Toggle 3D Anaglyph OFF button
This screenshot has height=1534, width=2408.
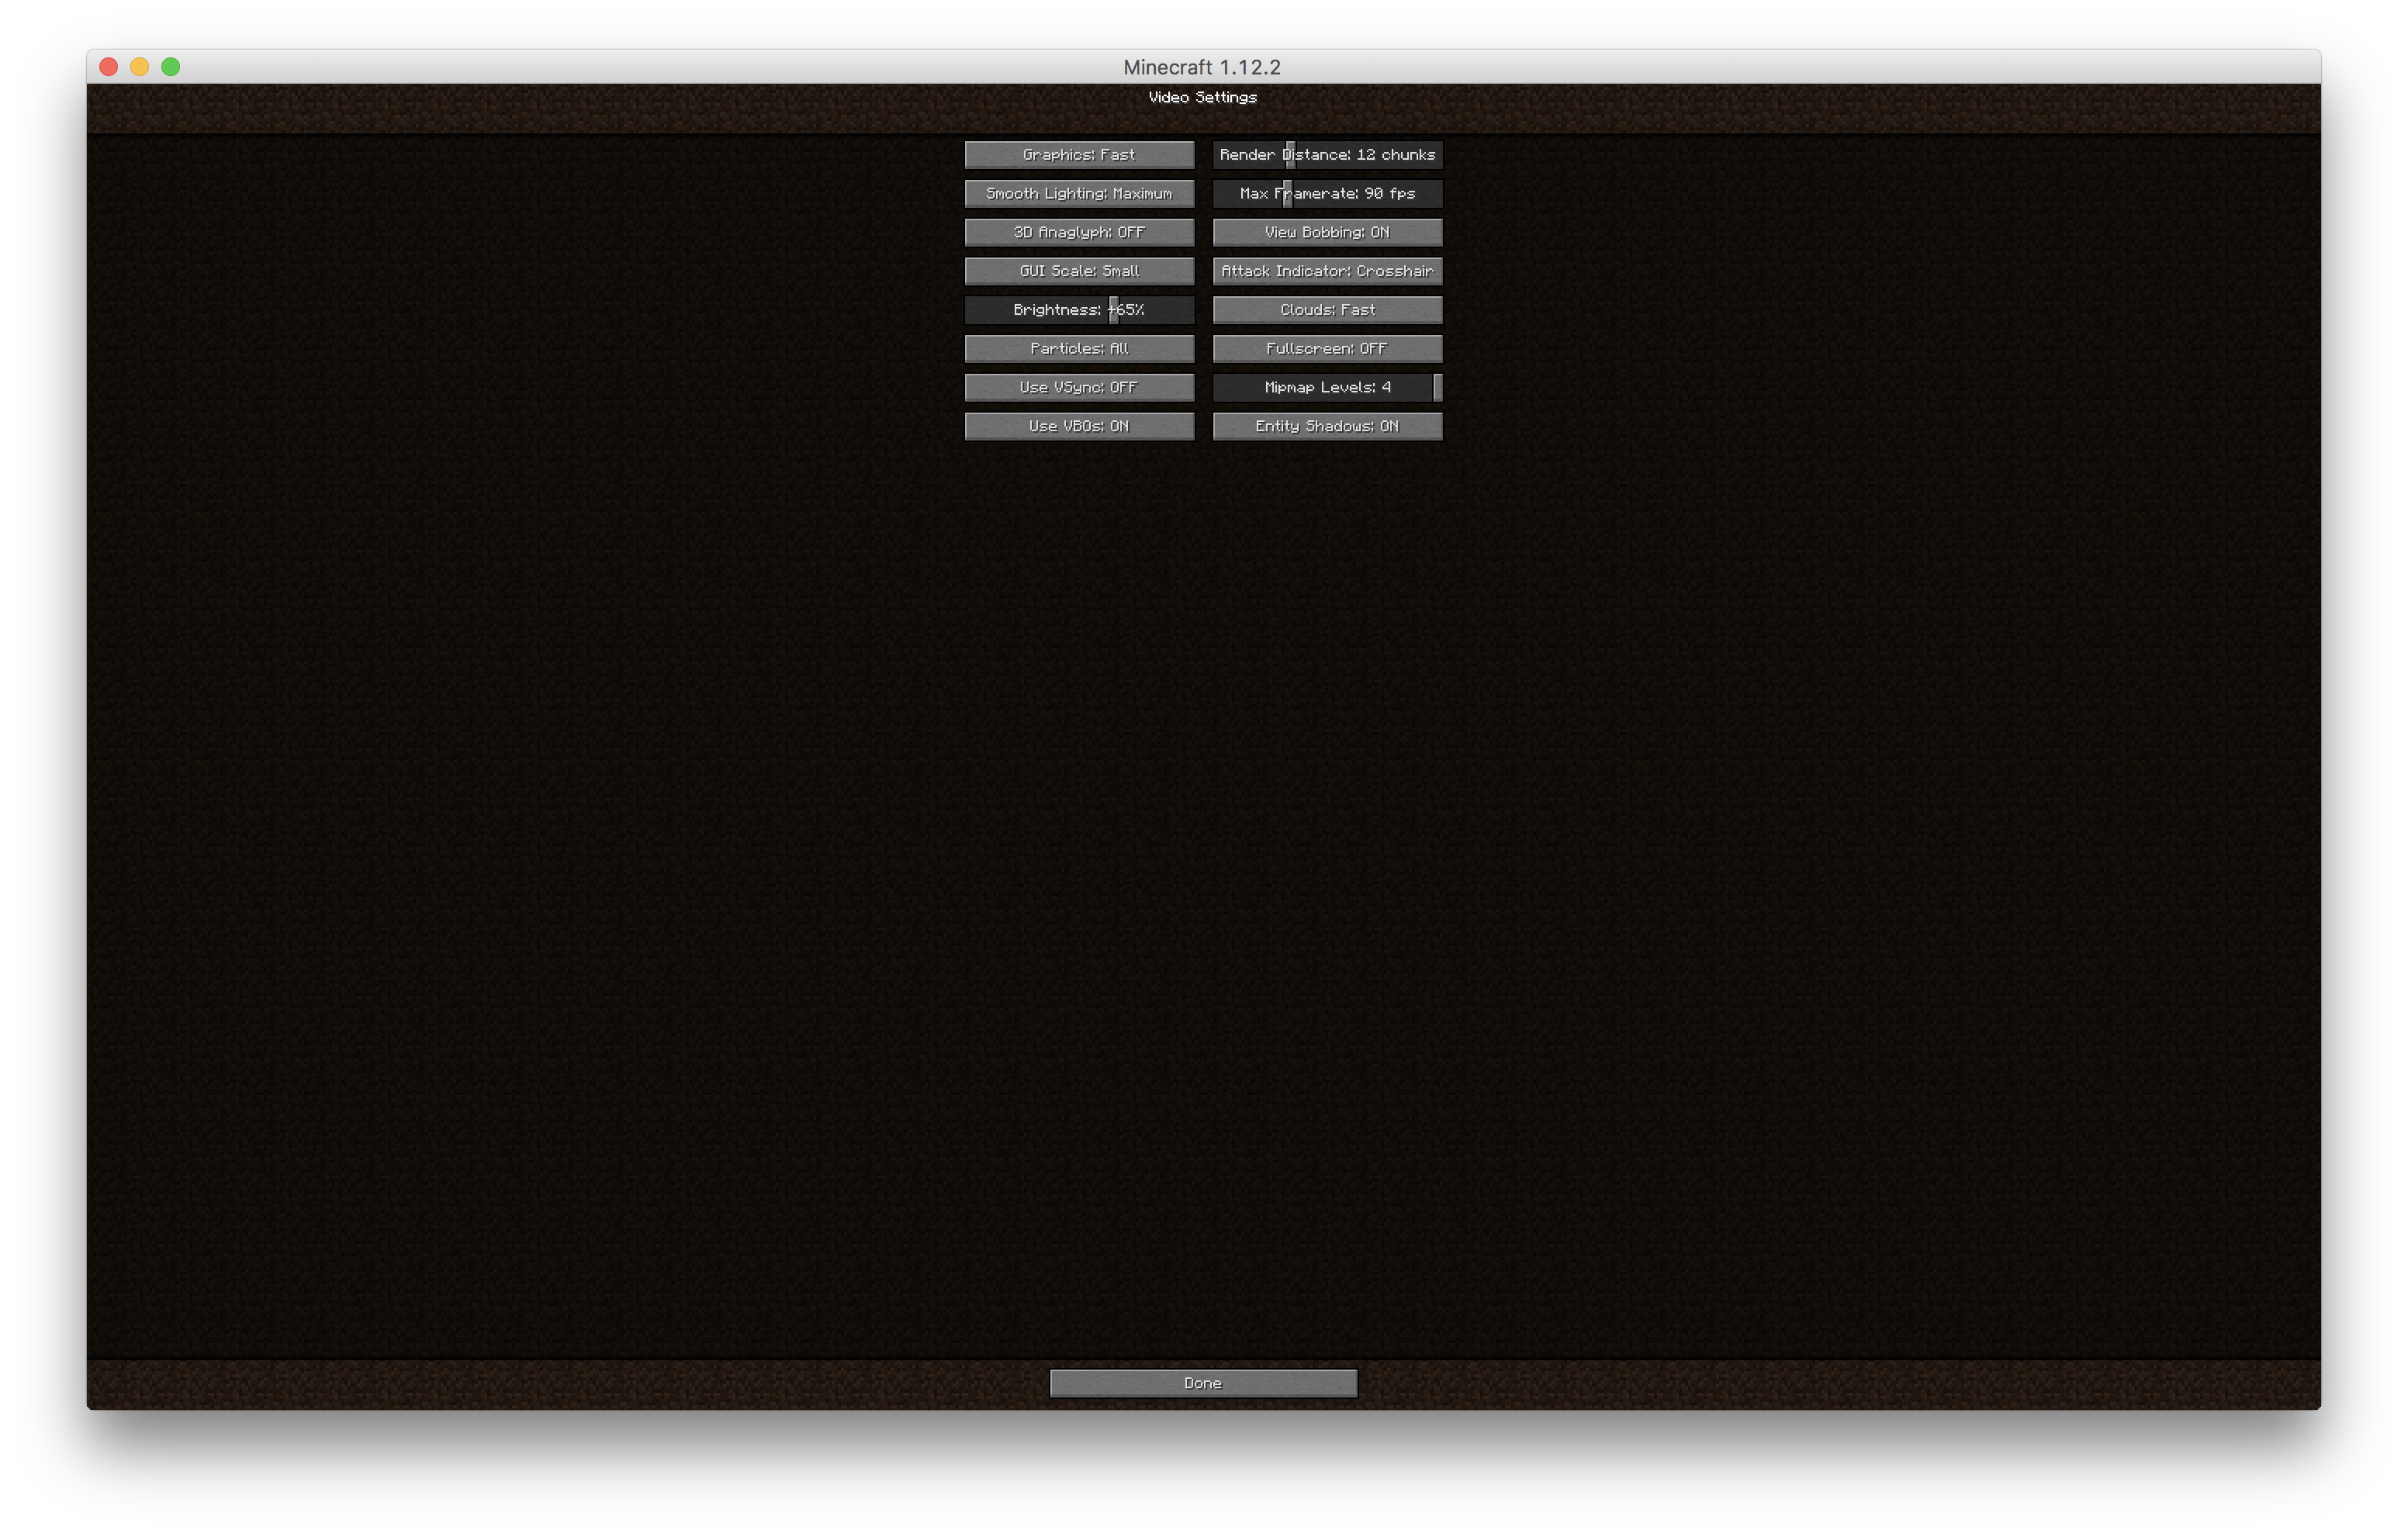pos(1078,232)
